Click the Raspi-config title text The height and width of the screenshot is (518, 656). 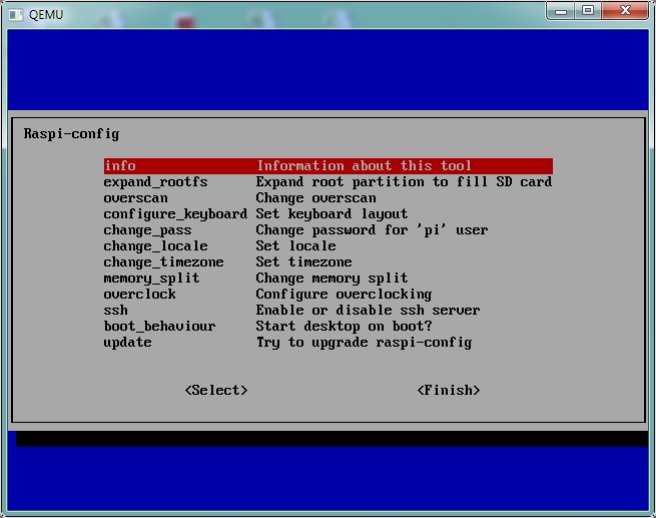pos(72,134)
